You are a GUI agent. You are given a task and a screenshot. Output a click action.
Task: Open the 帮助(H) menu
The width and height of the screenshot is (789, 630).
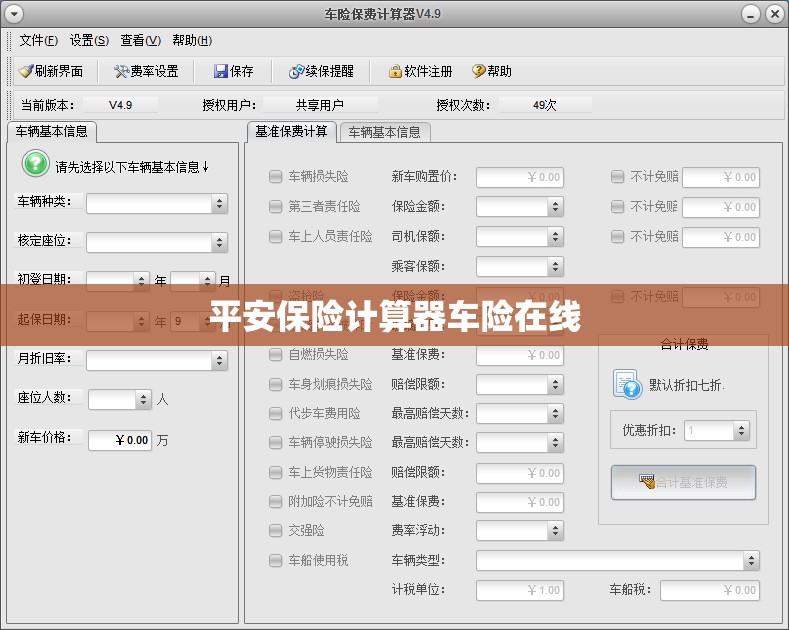coord(192,40)
